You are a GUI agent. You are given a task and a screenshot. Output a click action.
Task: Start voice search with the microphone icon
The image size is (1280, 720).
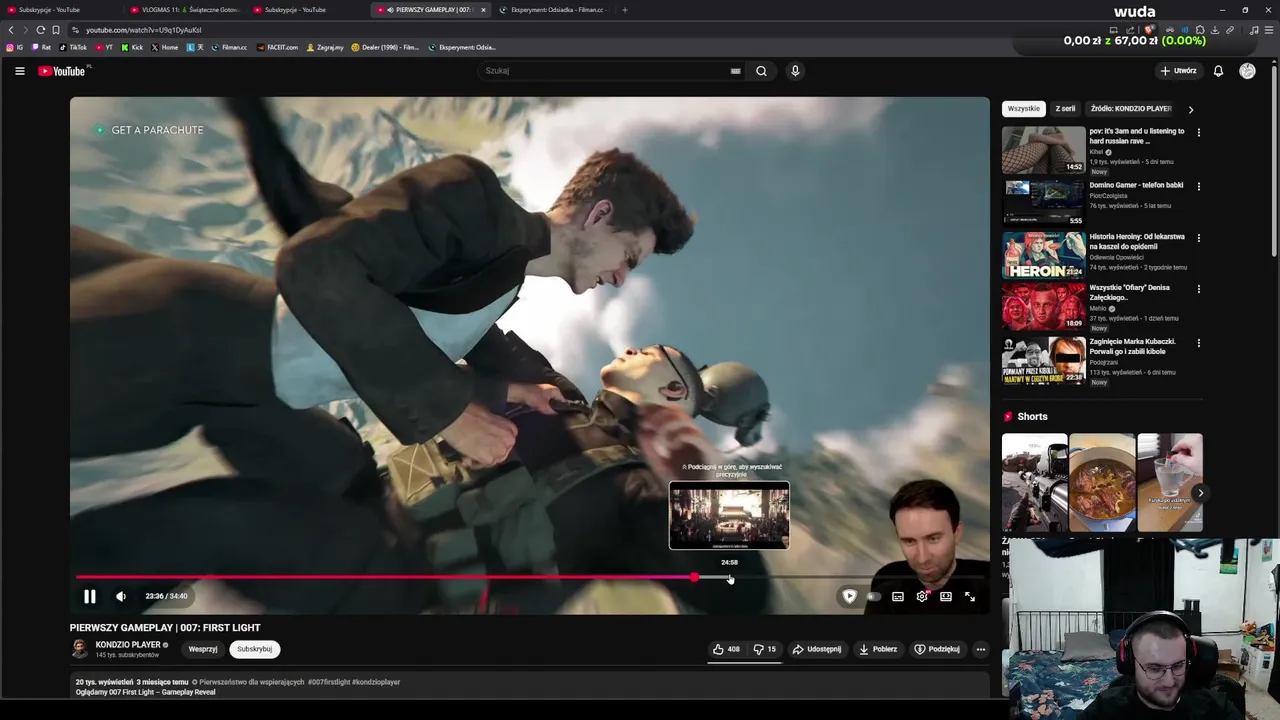[x=795, y=71]
